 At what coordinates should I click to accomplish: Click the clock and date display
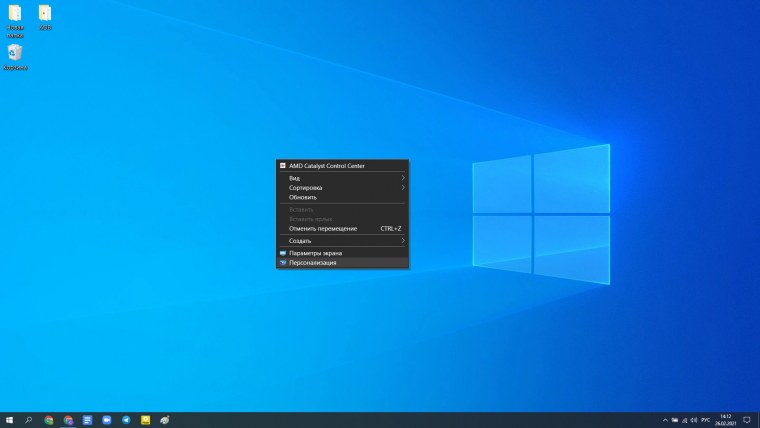[725, 420]
